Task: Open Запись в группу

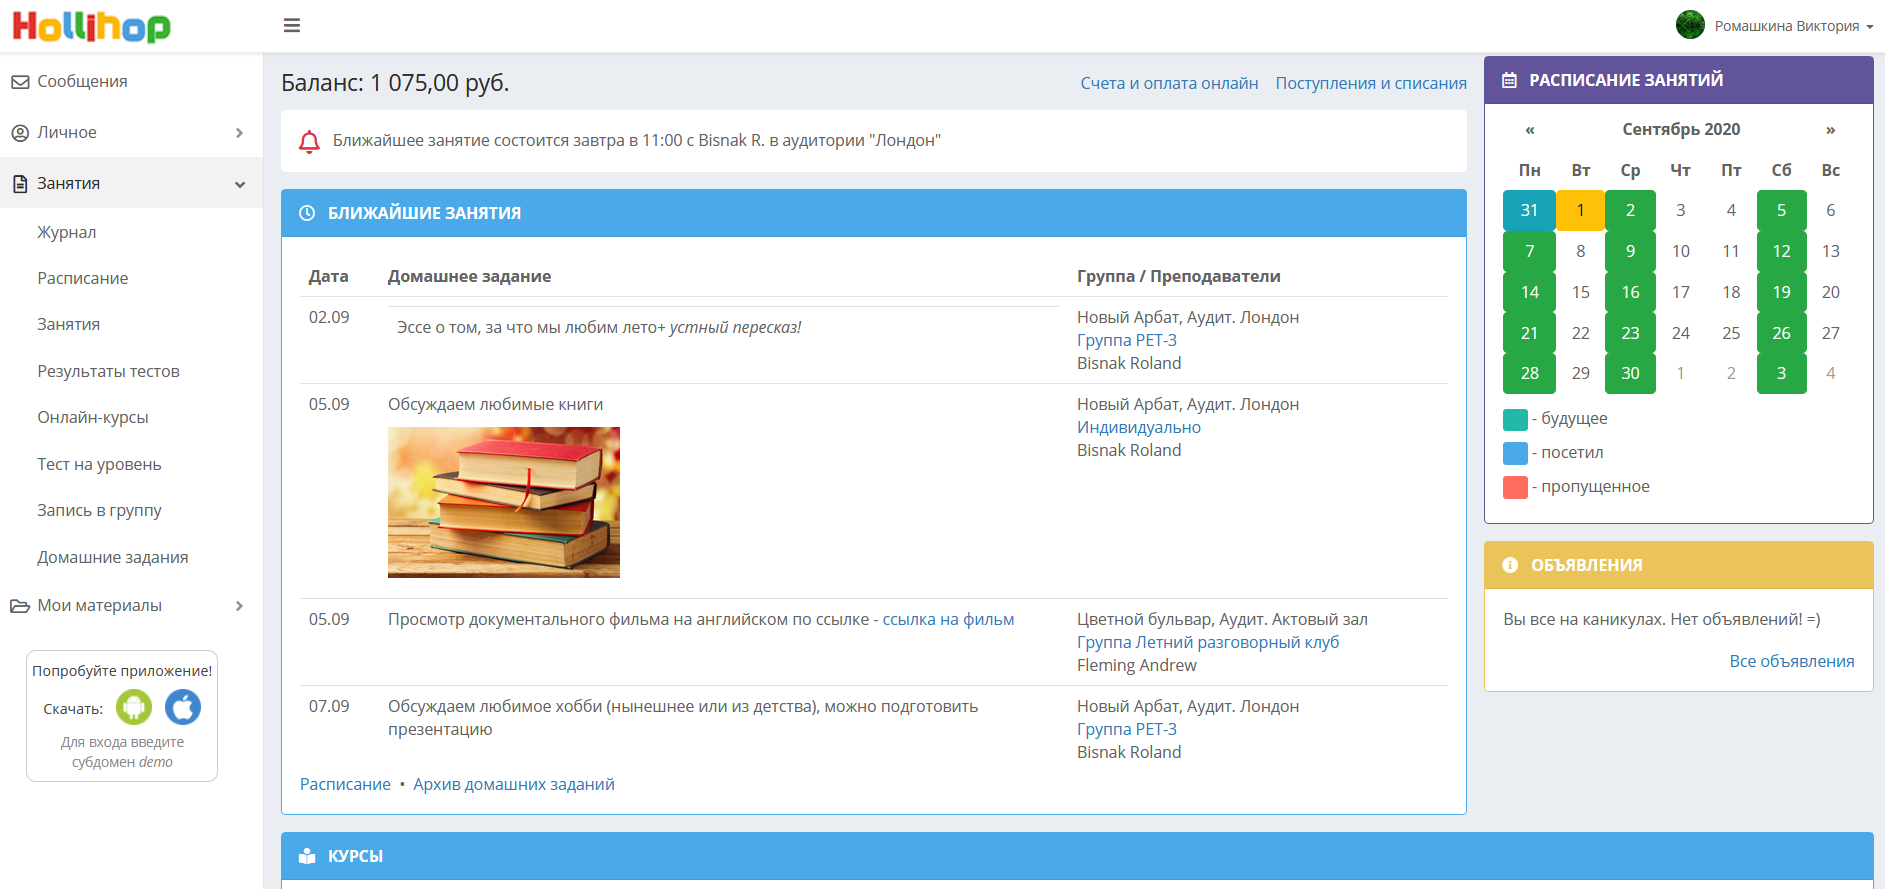Action: point(99,510)
